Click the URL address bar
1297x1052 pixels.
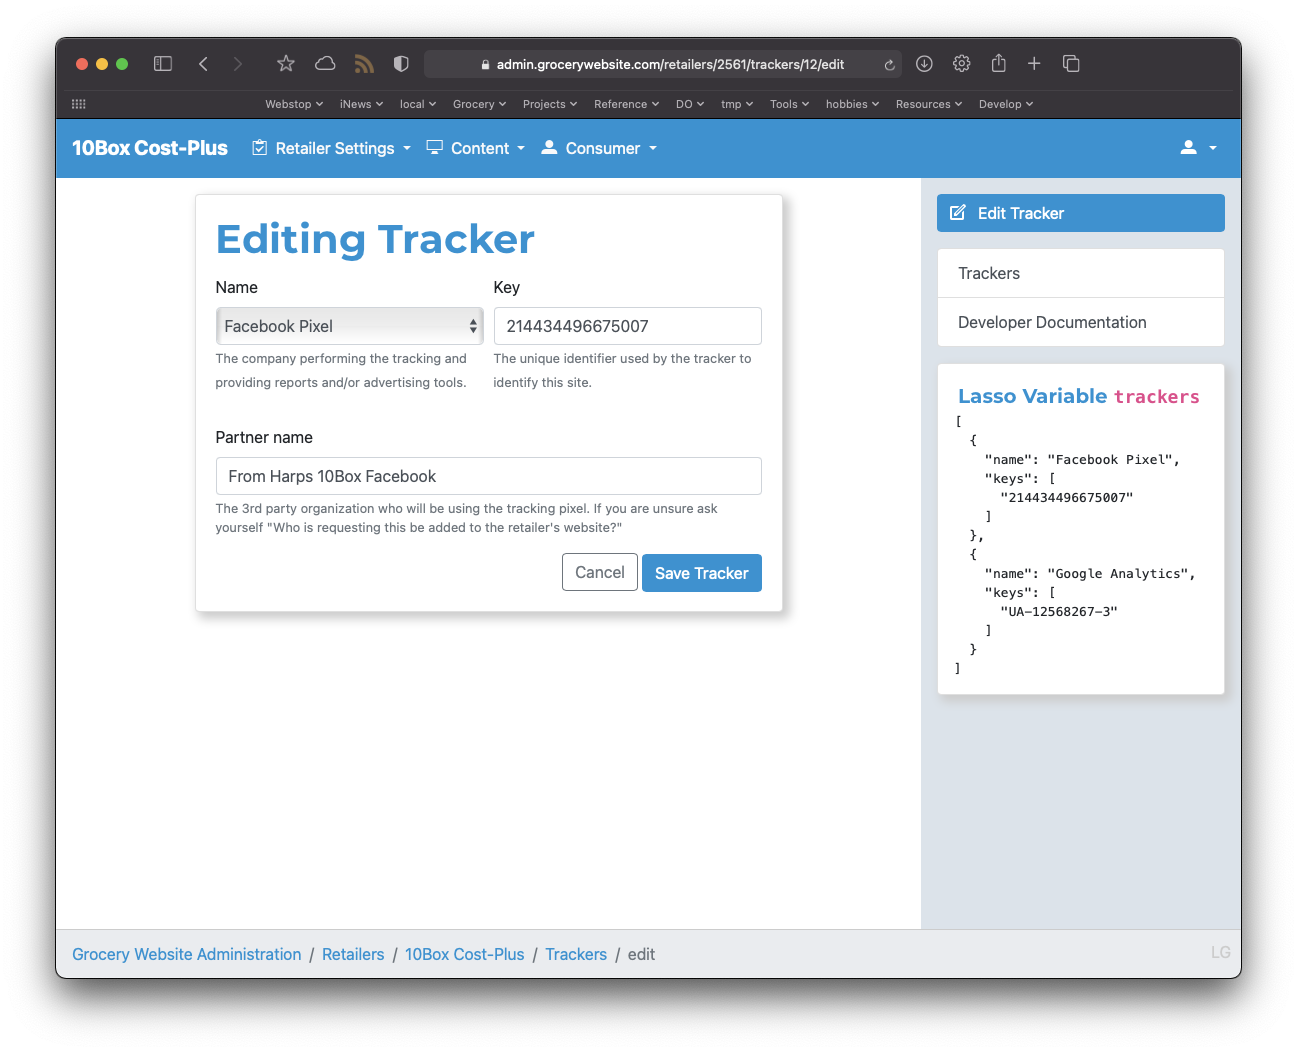coord(662,64)
